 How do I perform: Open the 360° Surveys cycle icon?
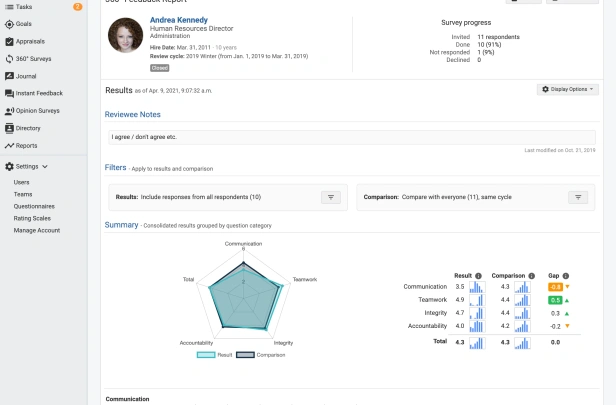tap(9, 59)
